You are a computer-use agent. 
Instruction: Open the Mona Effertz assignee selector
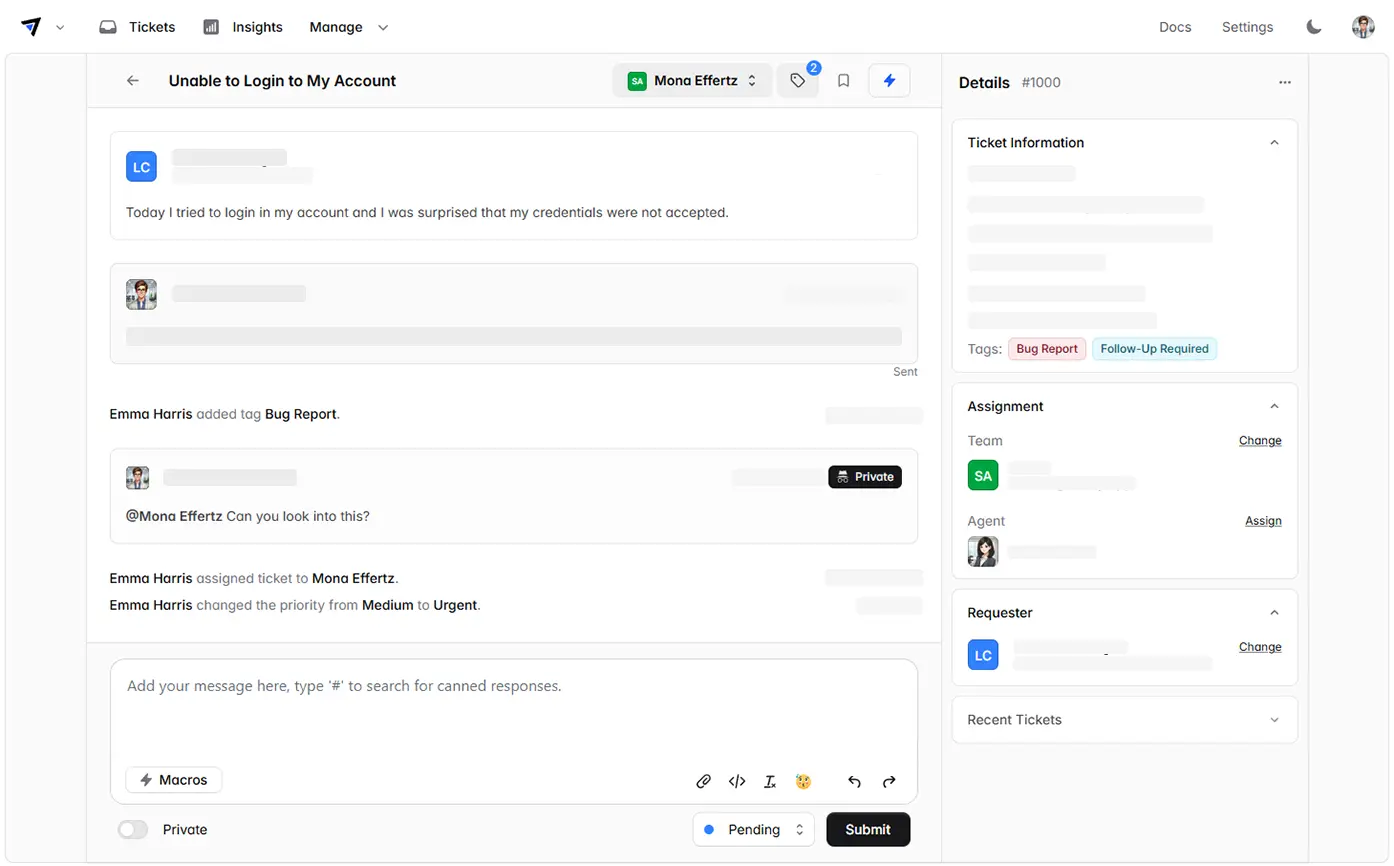[x=692, y=81]
